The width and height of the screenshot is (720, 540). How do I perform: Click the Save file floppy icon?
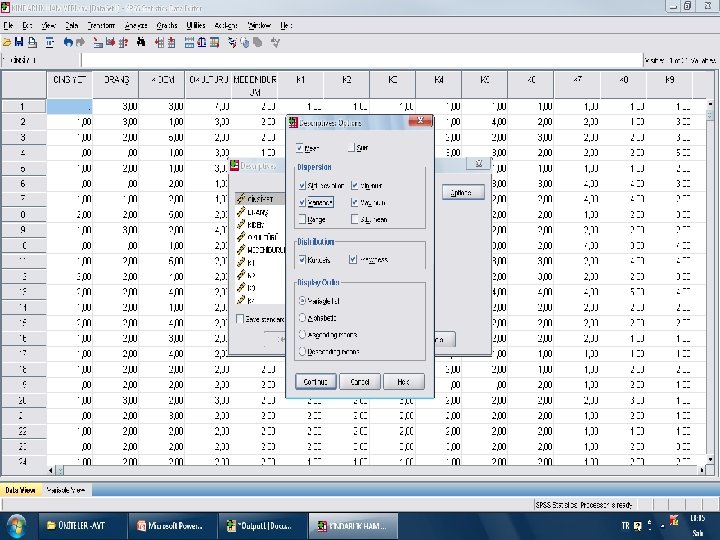coord(19,43)
